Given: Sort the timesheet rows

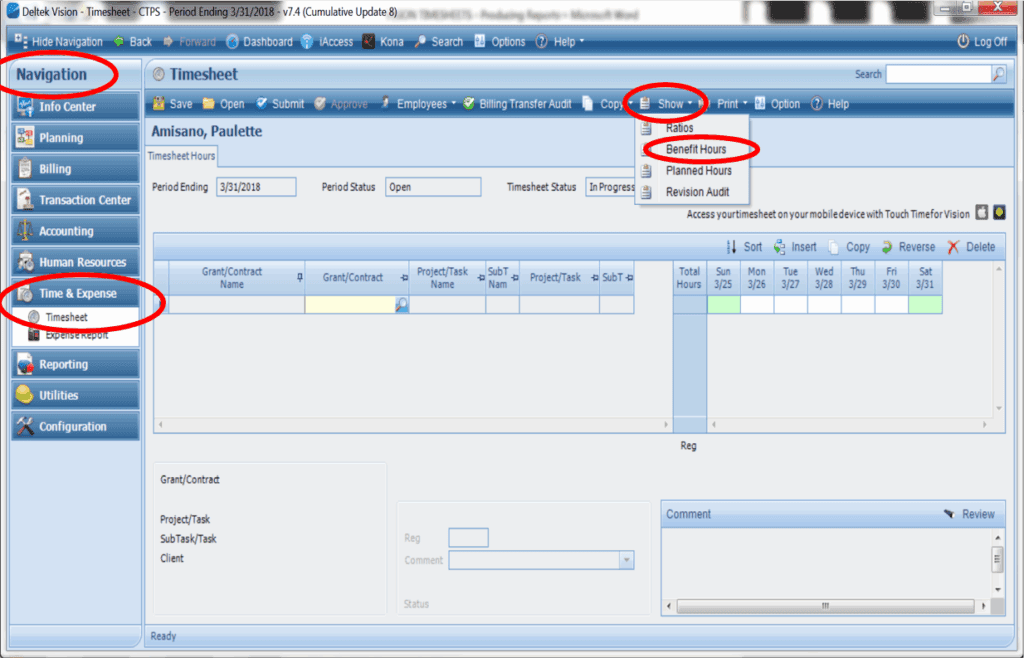Looking at the screenshot, I should click(x=744, y=247).
